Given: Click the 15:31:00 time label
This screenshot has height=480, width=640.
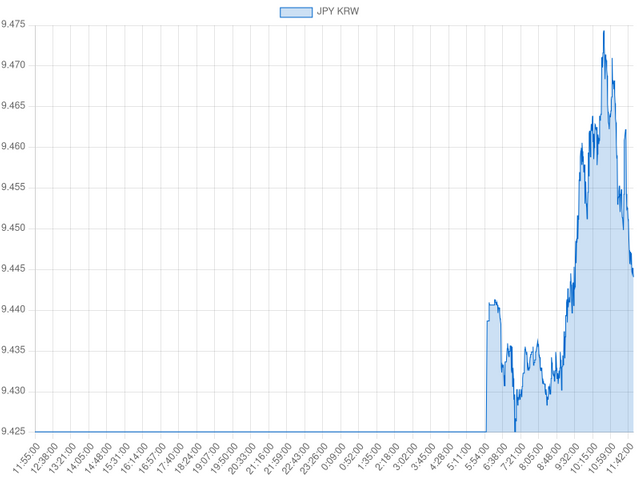Looking at the screenshot, I should click(116, 459).
